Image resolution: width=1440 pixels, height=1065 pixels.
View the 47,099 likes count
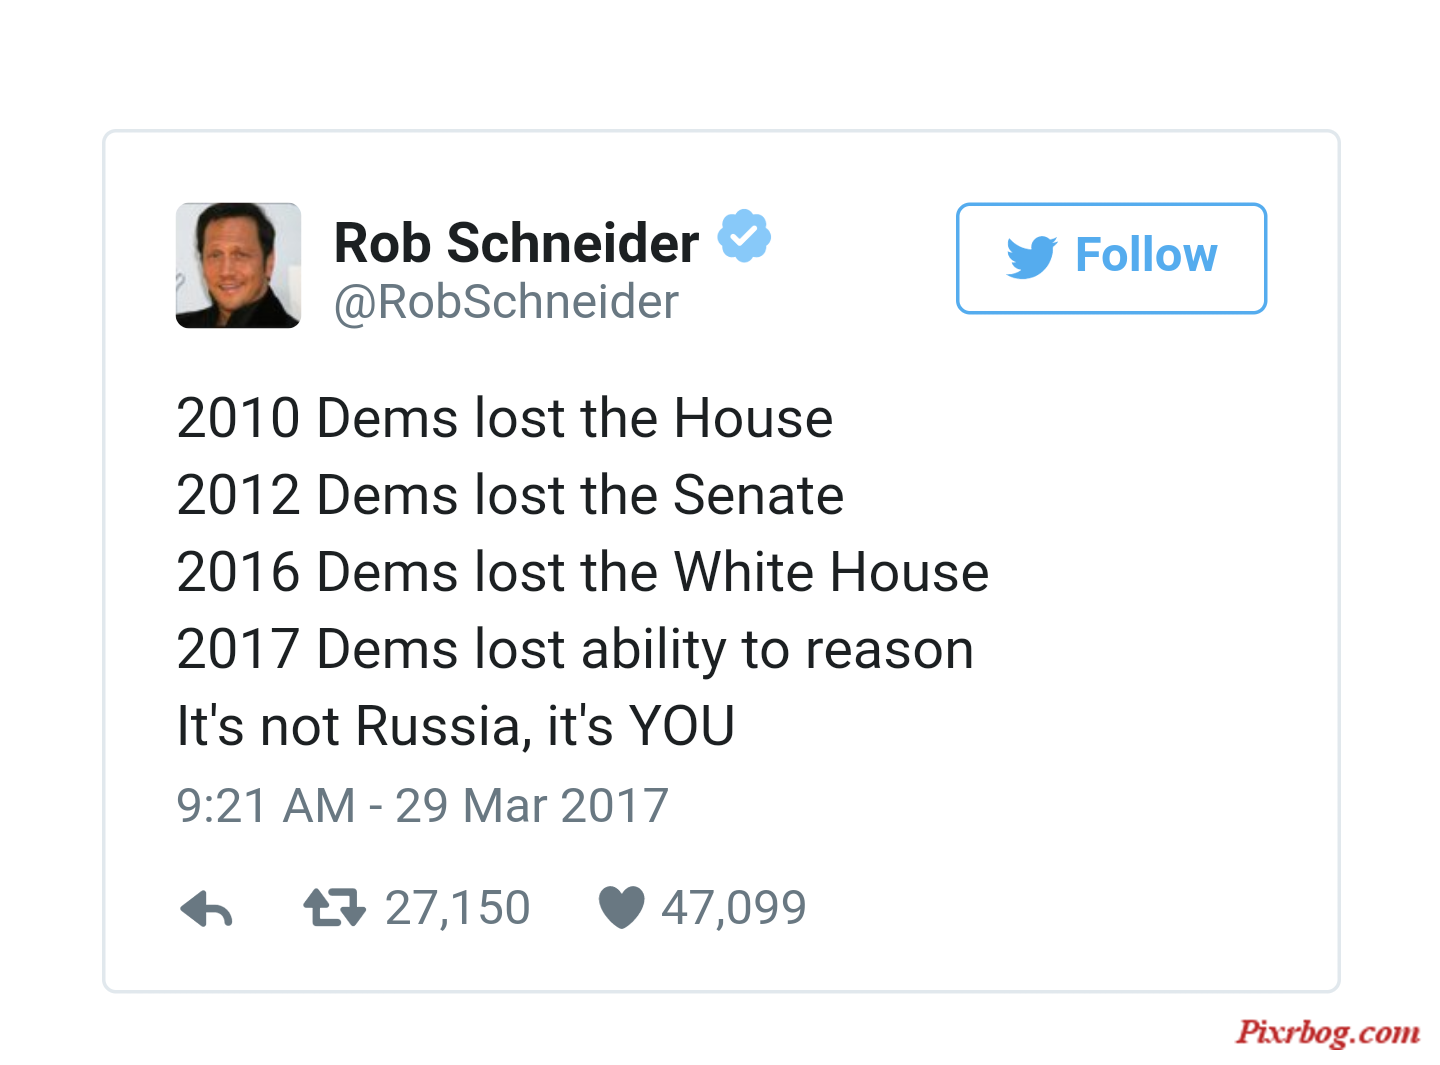[x=733, y=908]
